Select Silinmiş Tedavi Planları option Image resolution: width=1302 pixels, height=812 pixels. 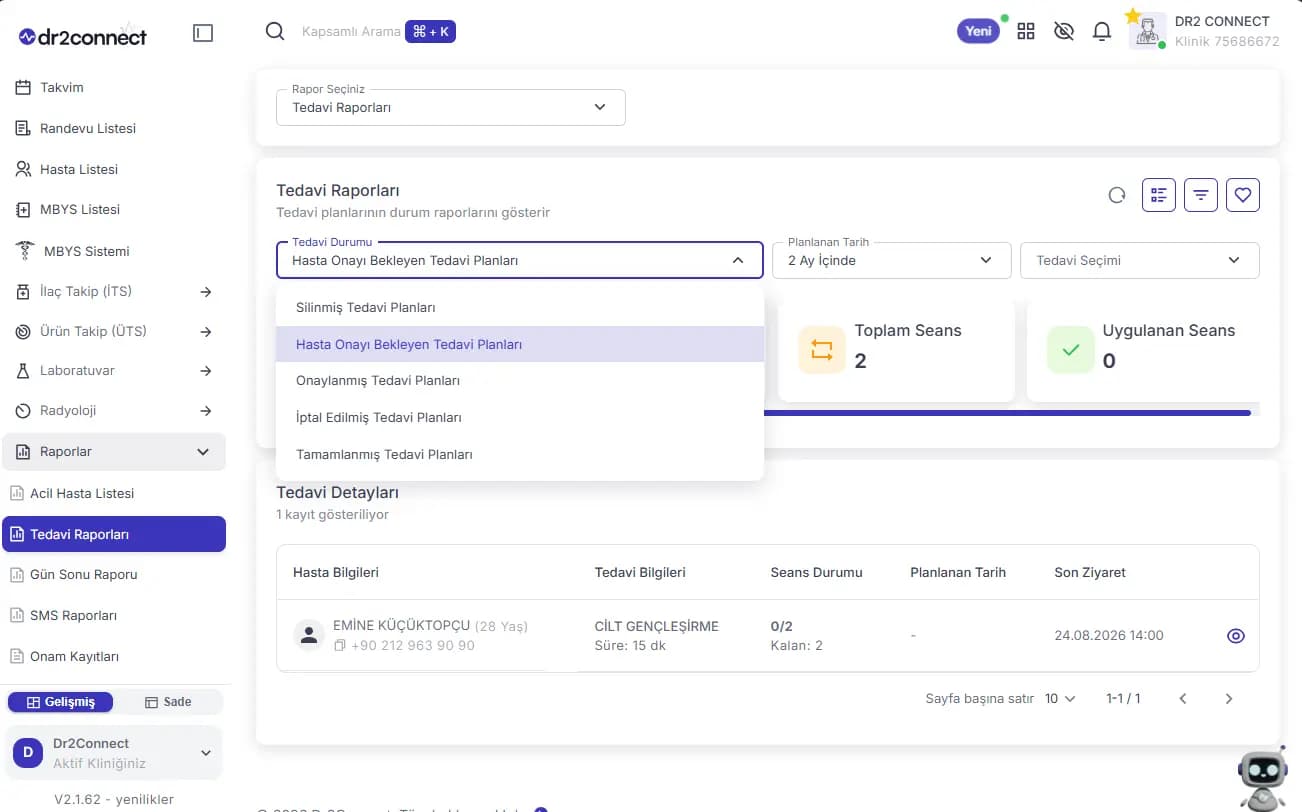tap(520, 308)
